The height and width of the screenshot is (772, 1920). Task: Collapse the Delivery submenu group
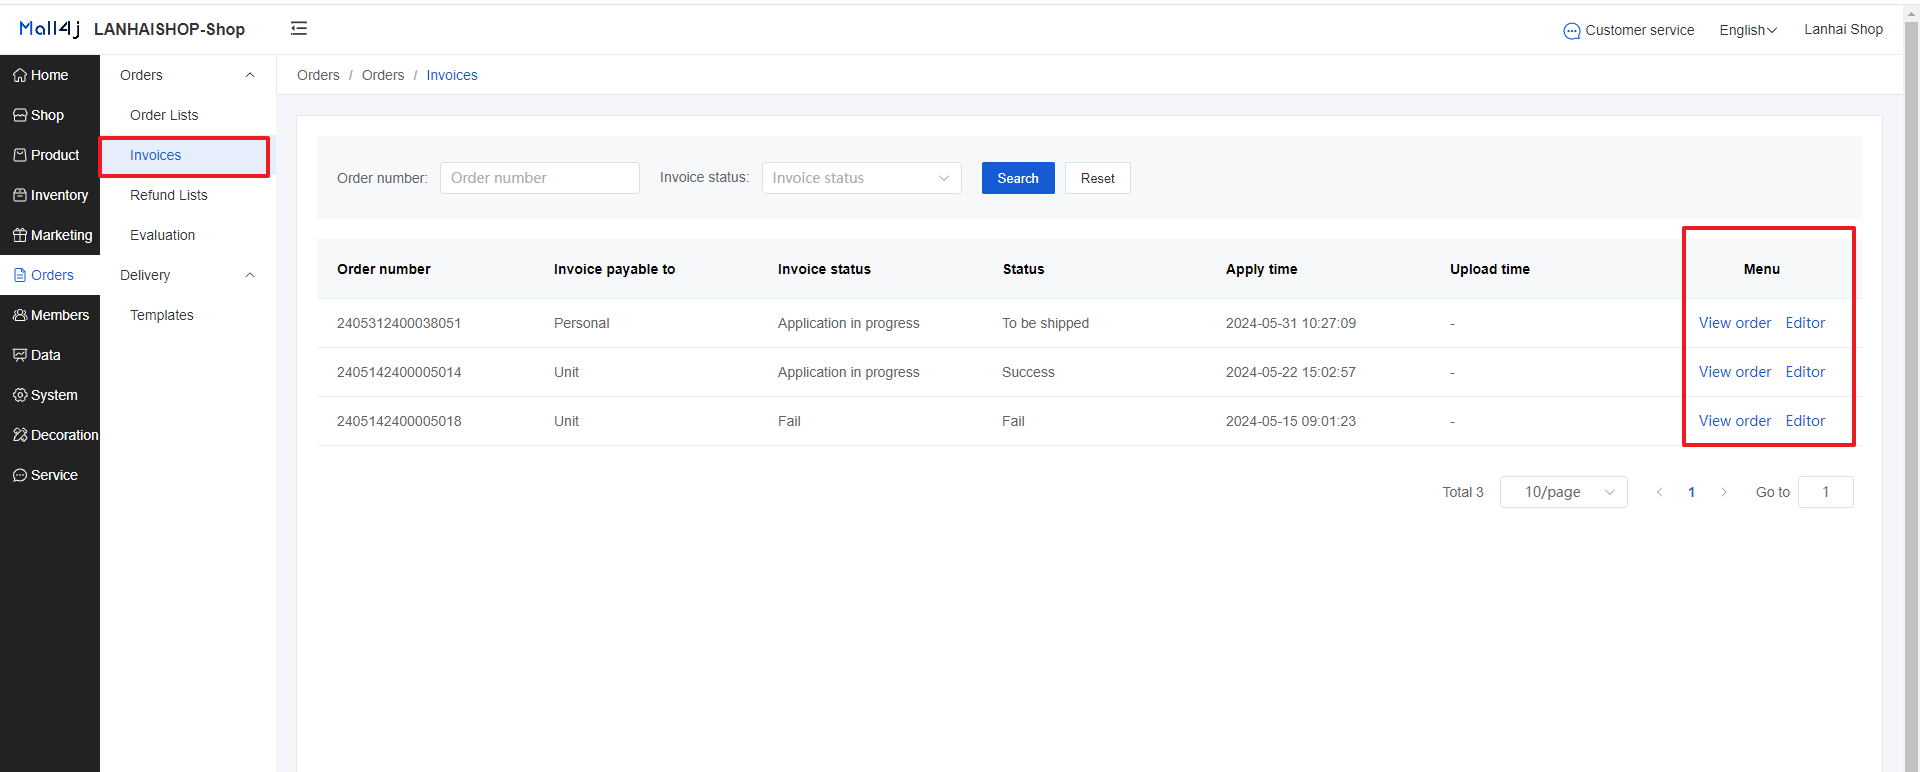tap(188, 275)
